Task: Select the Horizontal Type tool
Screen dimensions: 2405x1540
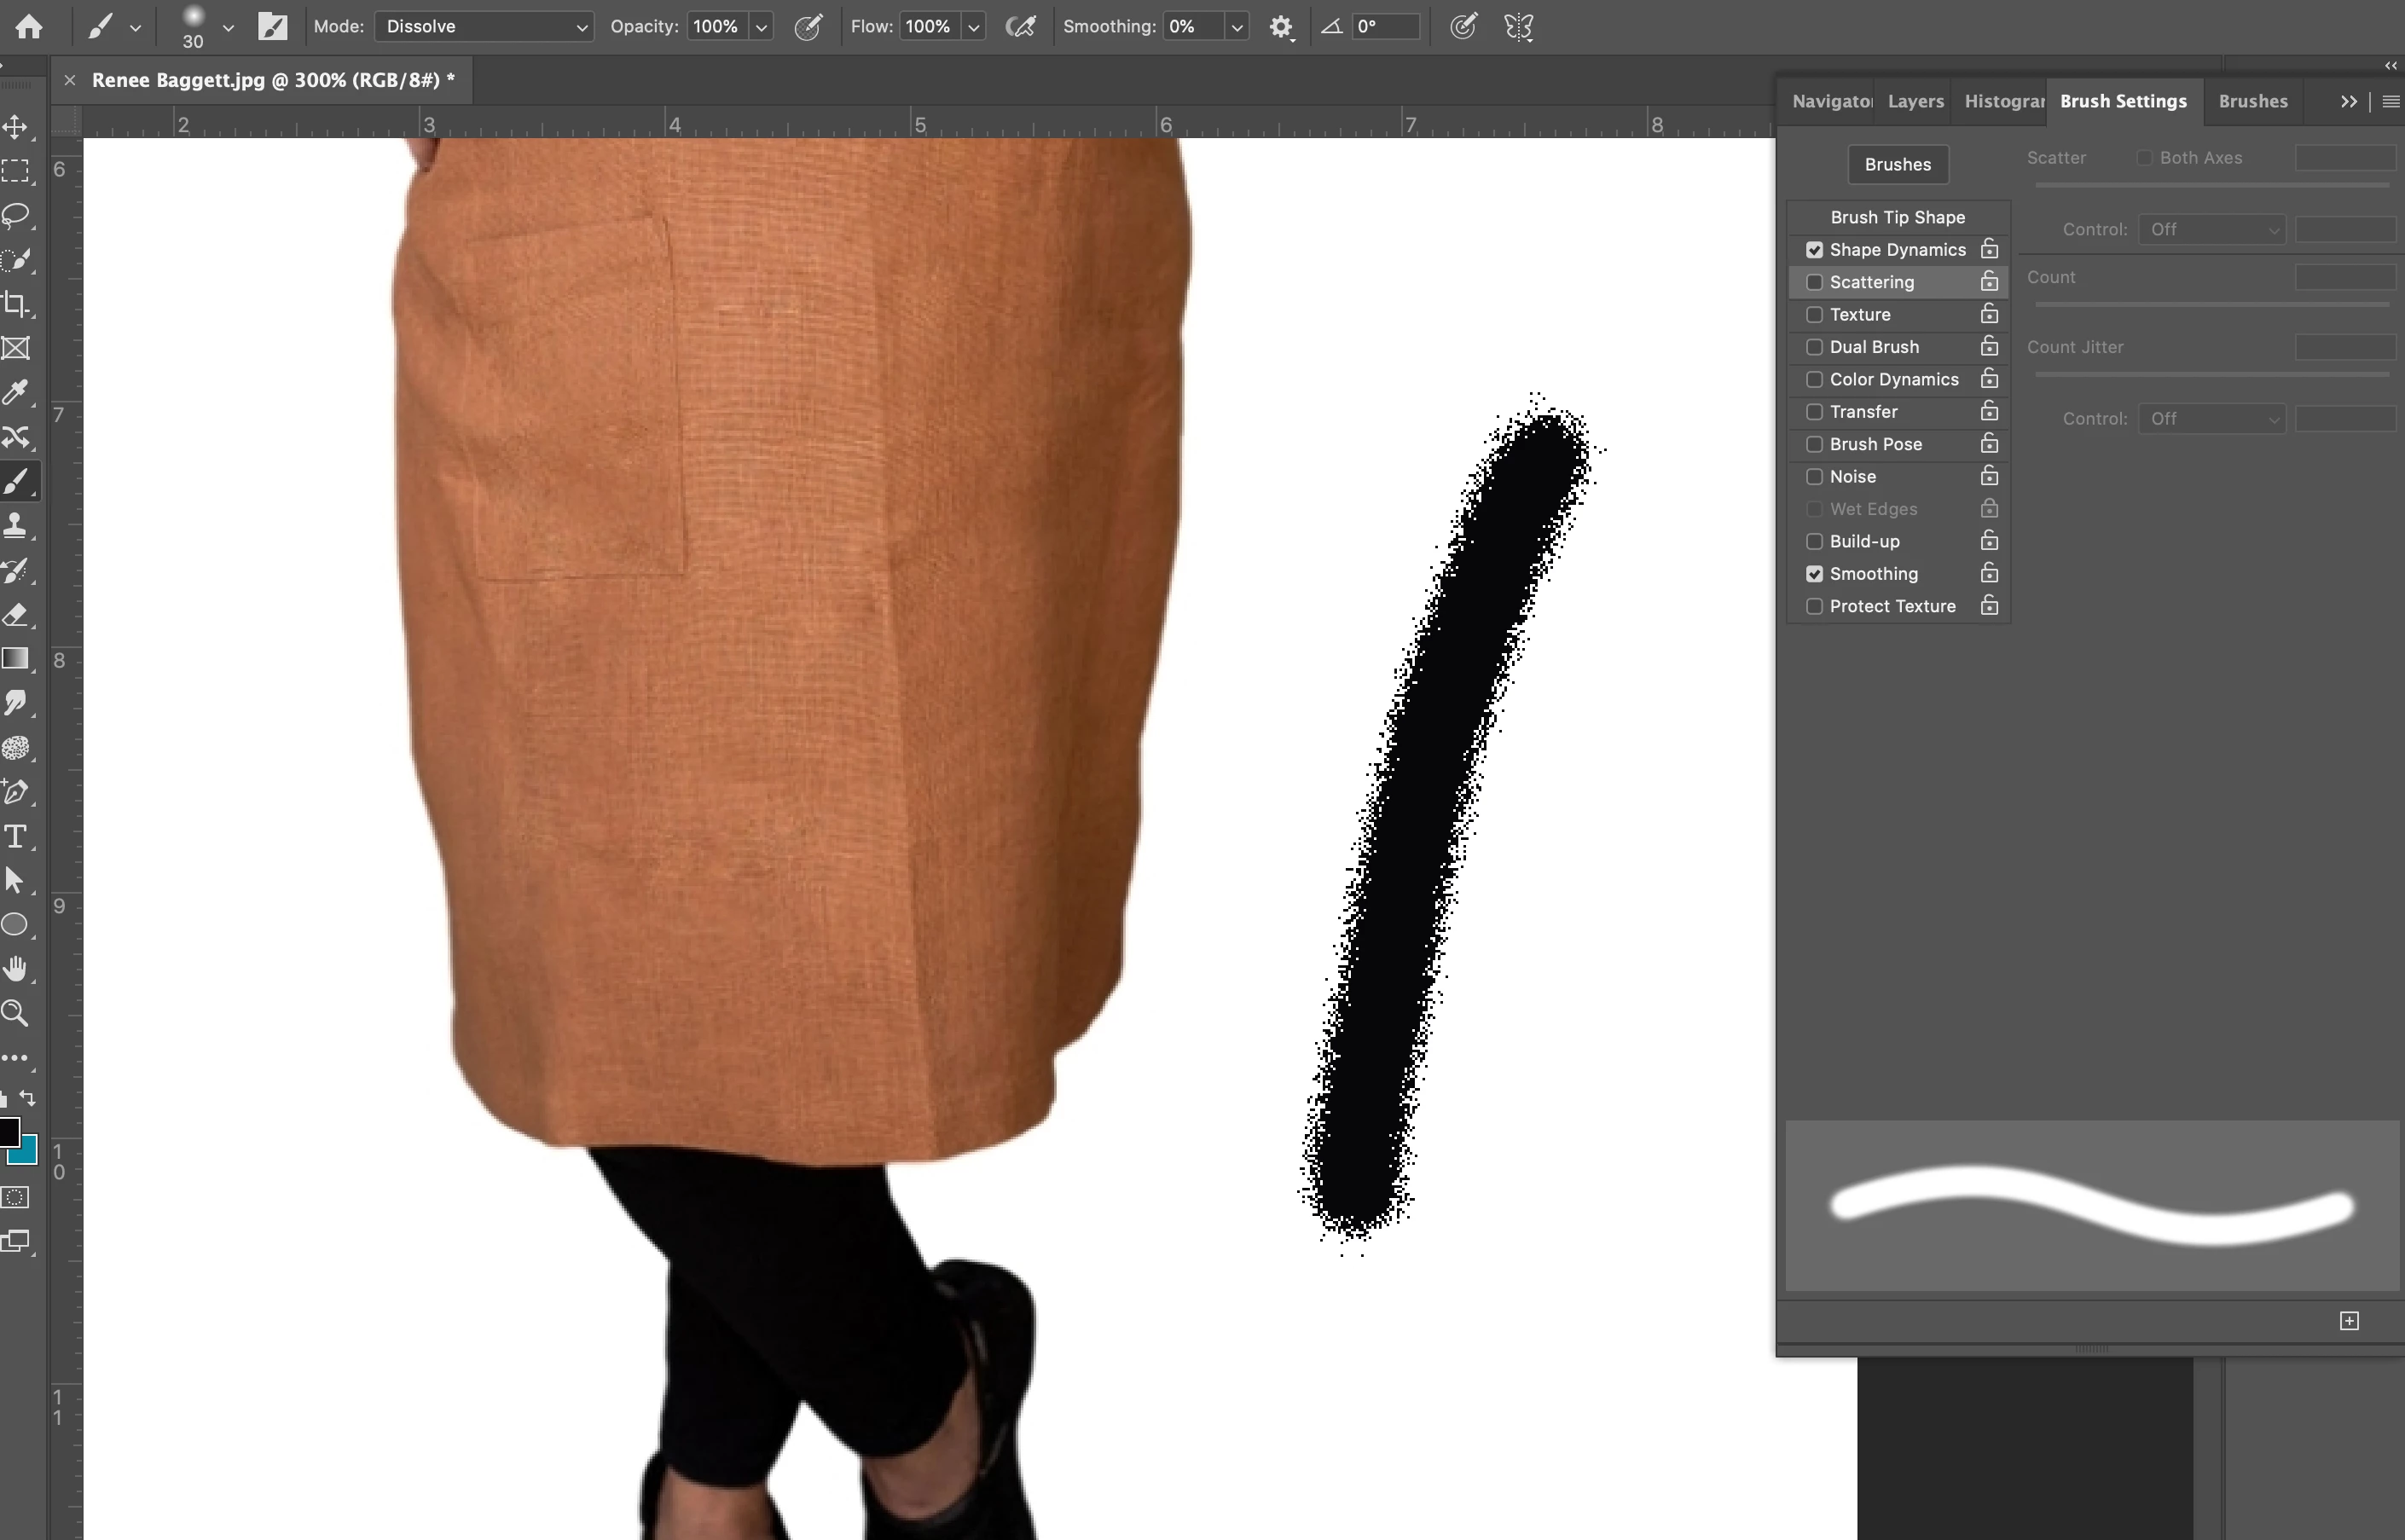Action: (15, 836)
